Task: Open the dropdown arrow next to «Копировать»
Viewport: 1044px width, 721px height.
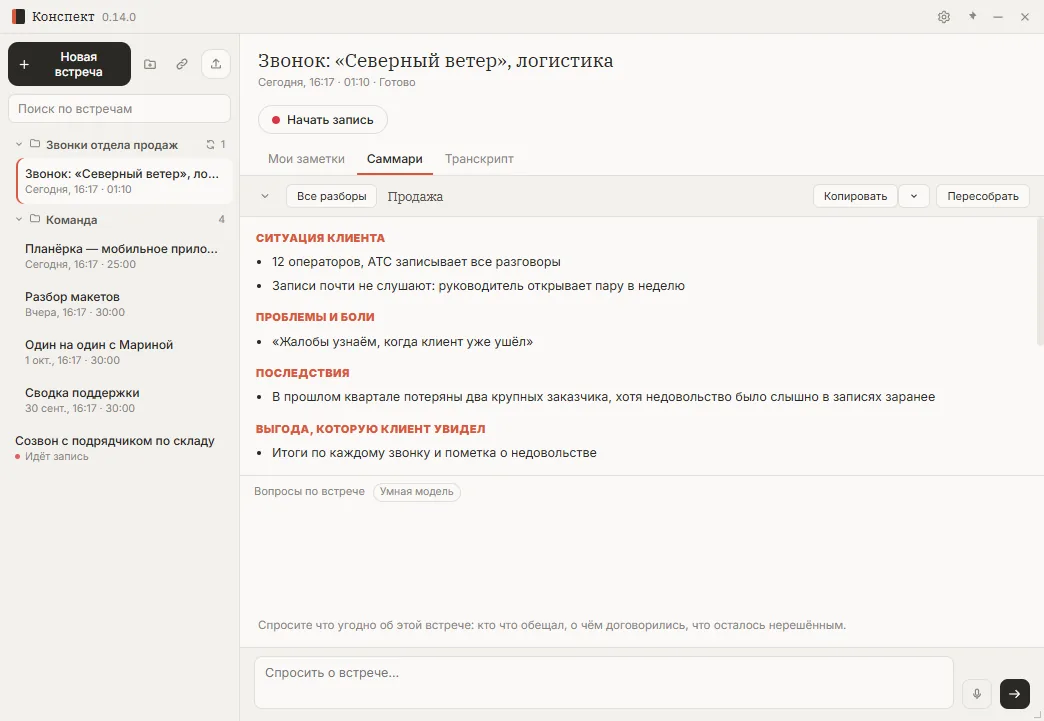Action: [x=914, y=196]
